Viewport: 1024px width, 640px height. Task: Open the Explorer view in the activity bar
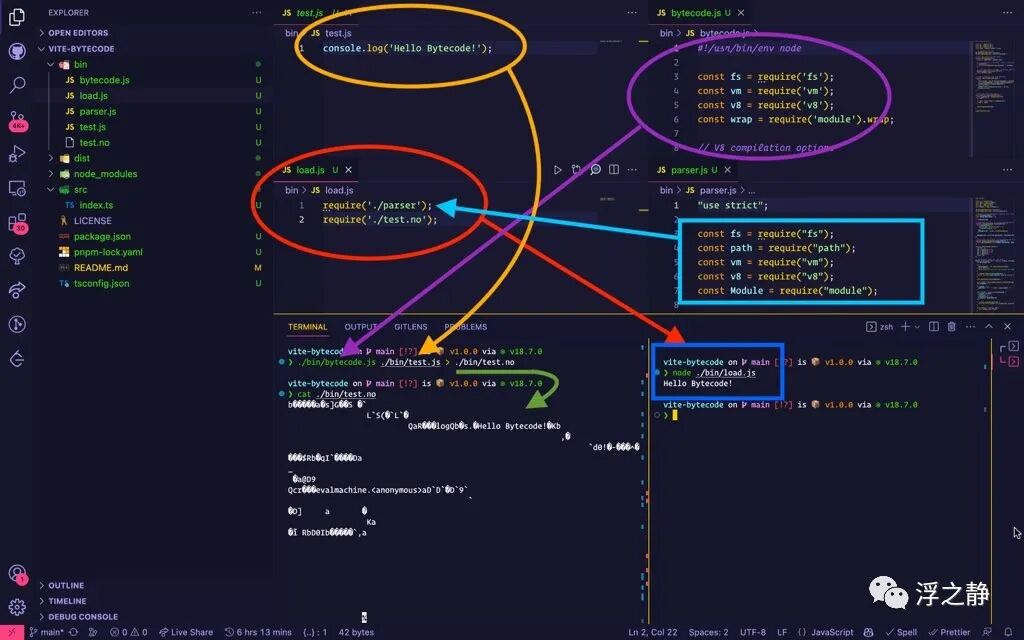[x=17, y=17]
